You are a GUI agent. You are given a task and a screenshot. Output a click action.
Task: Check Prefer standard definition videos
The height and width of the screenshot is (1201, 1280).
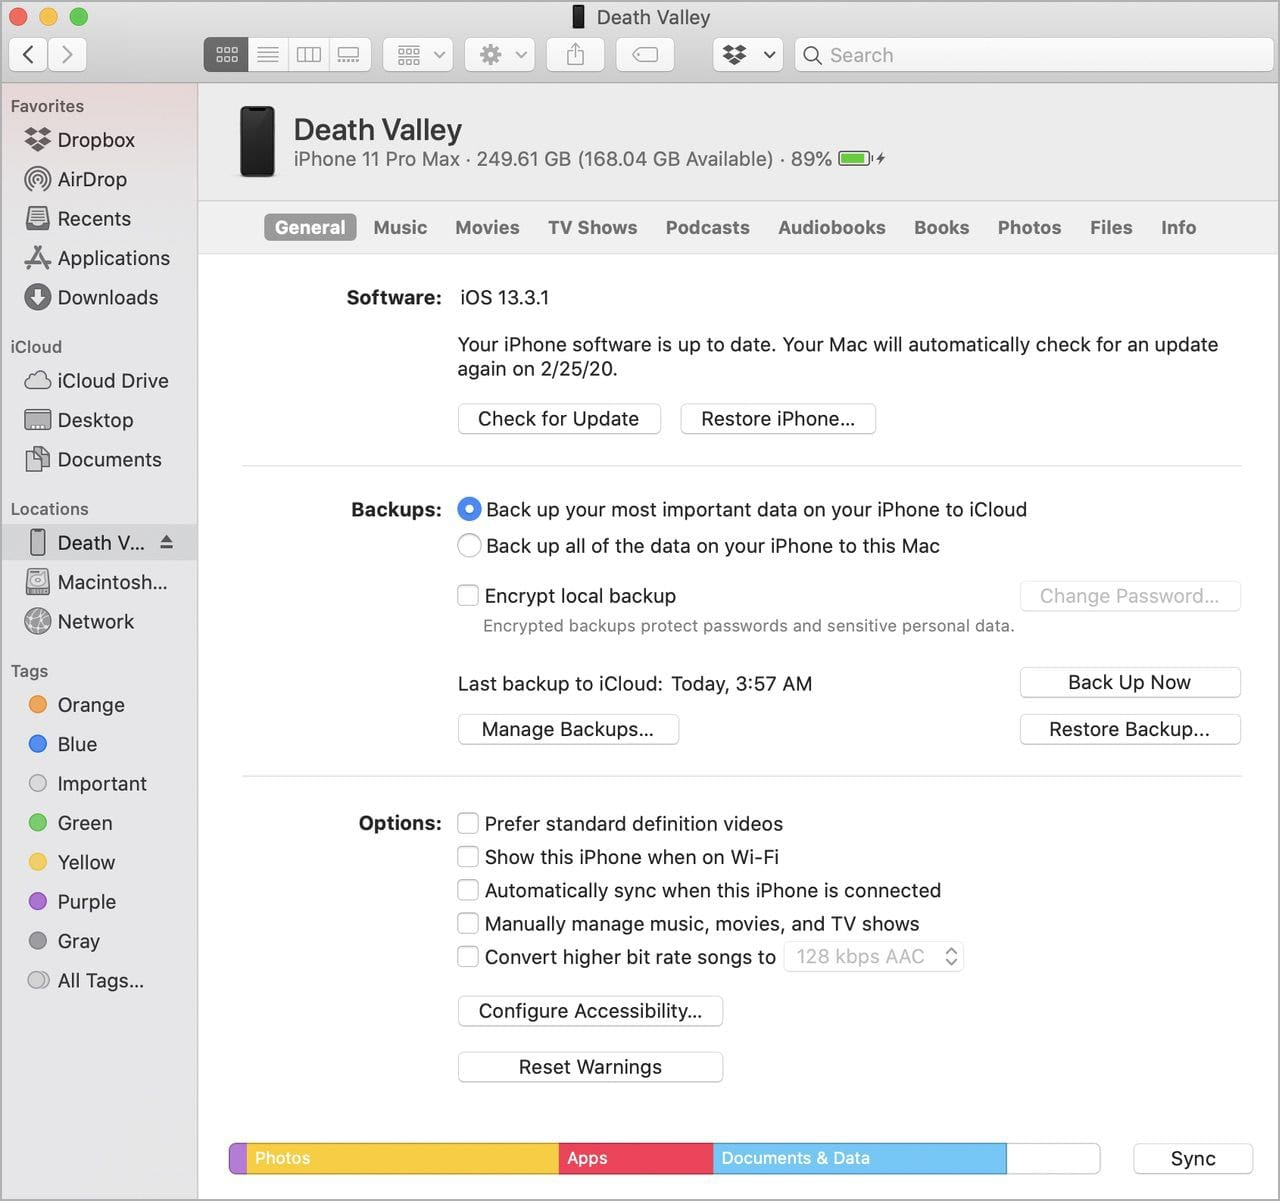click(467, 824)
